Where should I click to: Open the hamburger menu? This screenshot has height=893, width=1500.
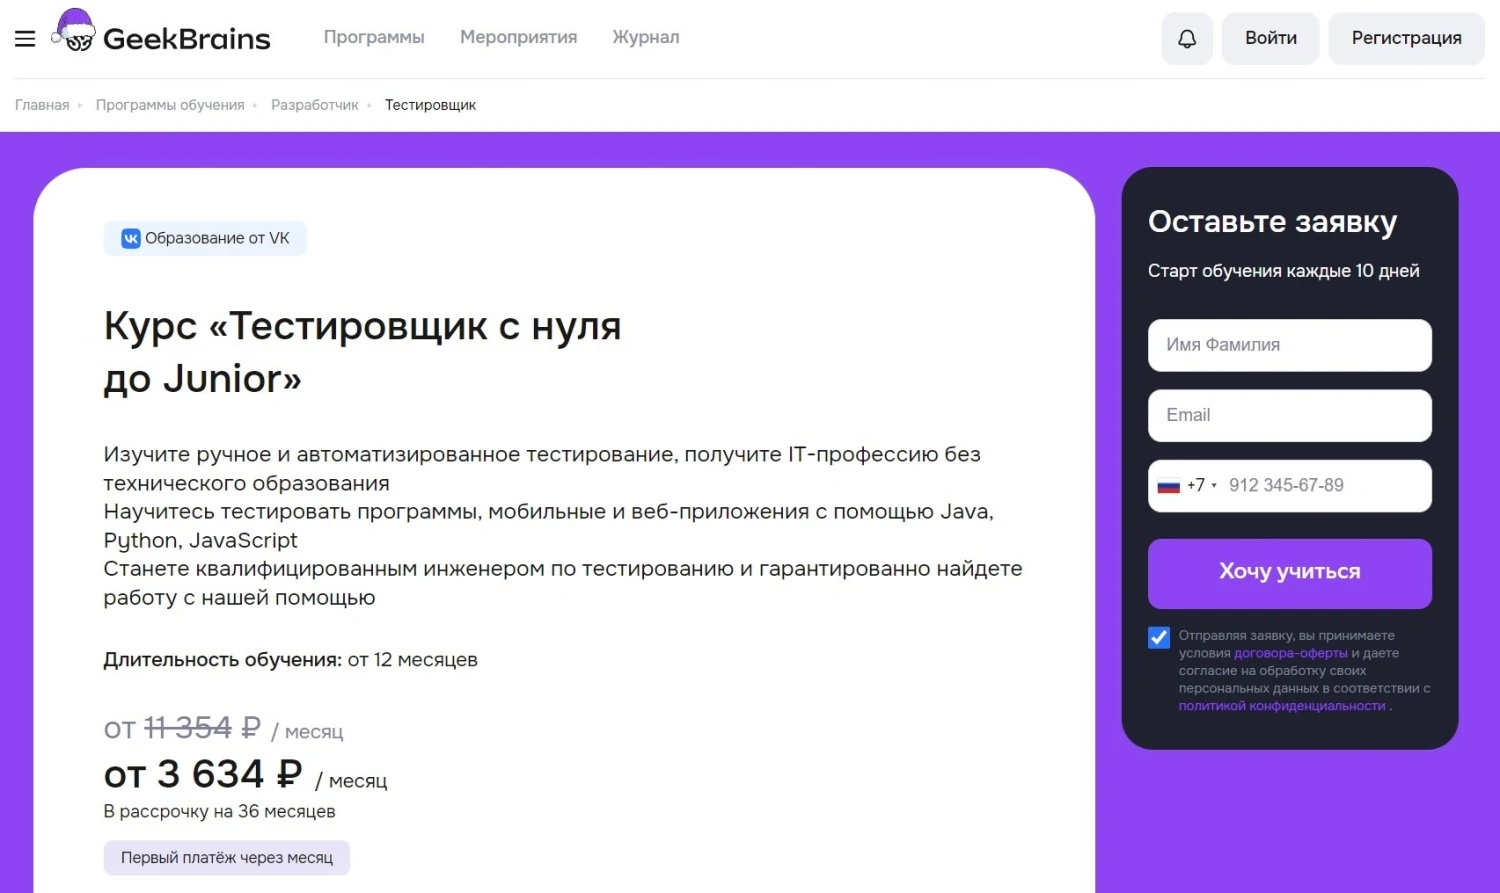pos(25,38)
